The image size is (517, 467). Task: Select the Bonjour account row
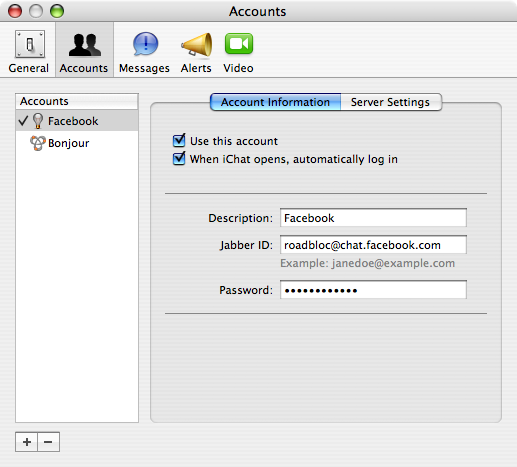(77, 143)
